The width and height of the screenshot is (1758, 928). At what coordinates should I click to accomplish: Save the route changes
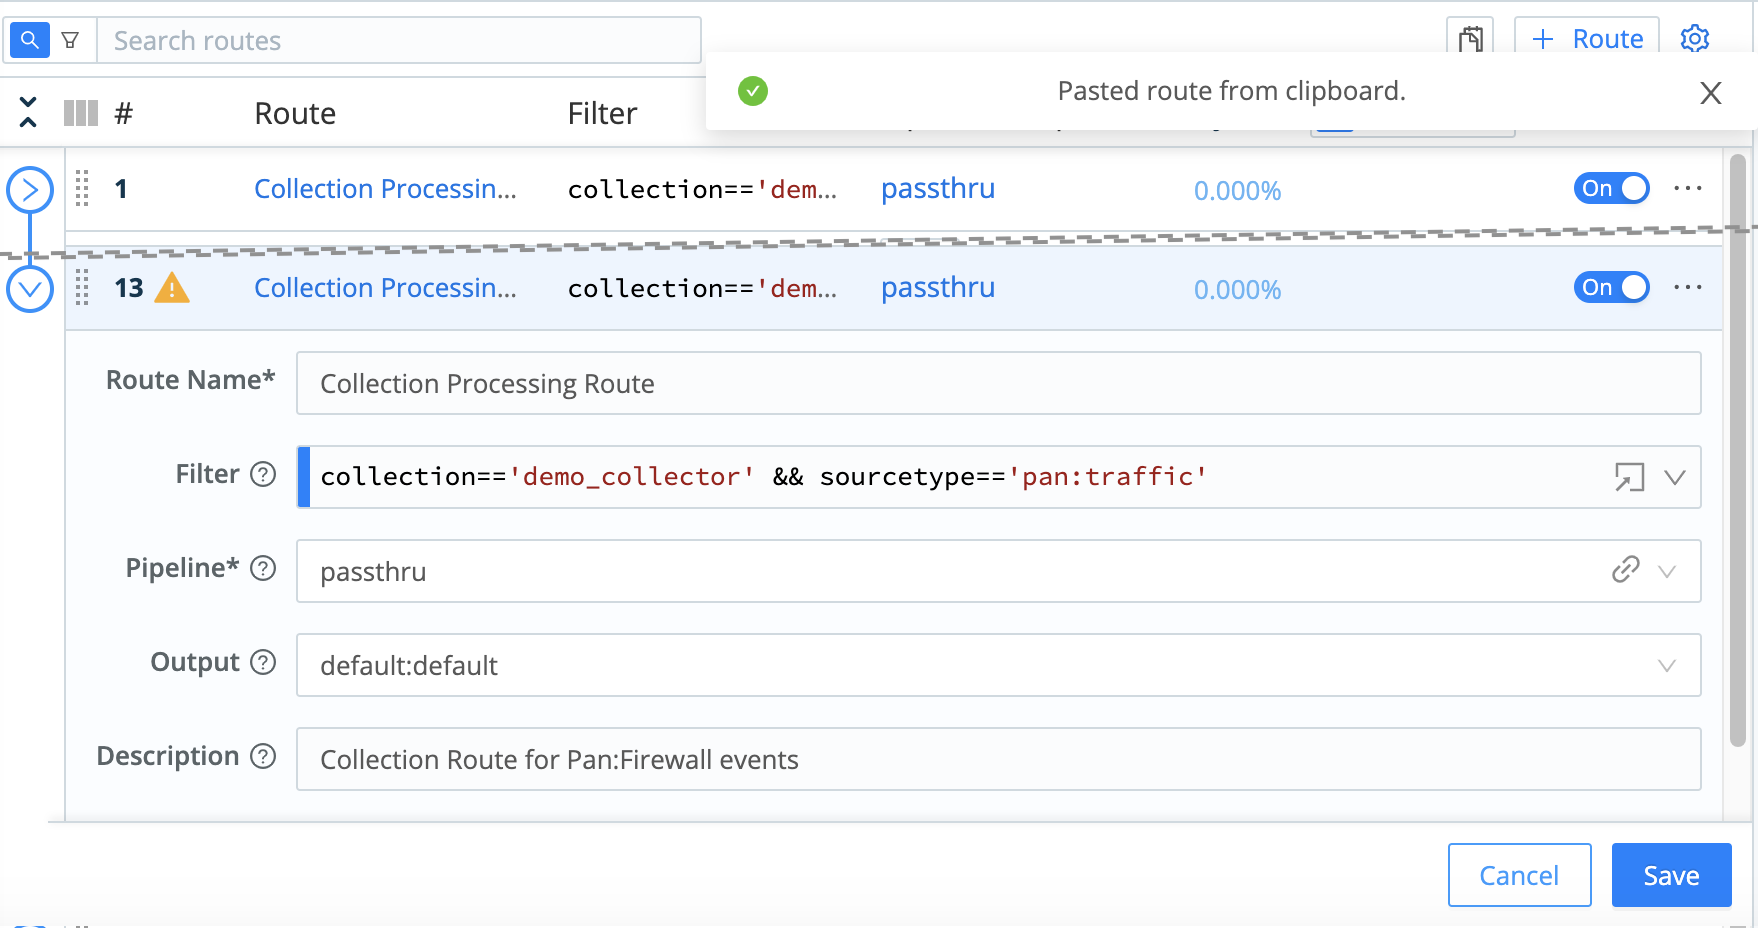pos(1670,875)
